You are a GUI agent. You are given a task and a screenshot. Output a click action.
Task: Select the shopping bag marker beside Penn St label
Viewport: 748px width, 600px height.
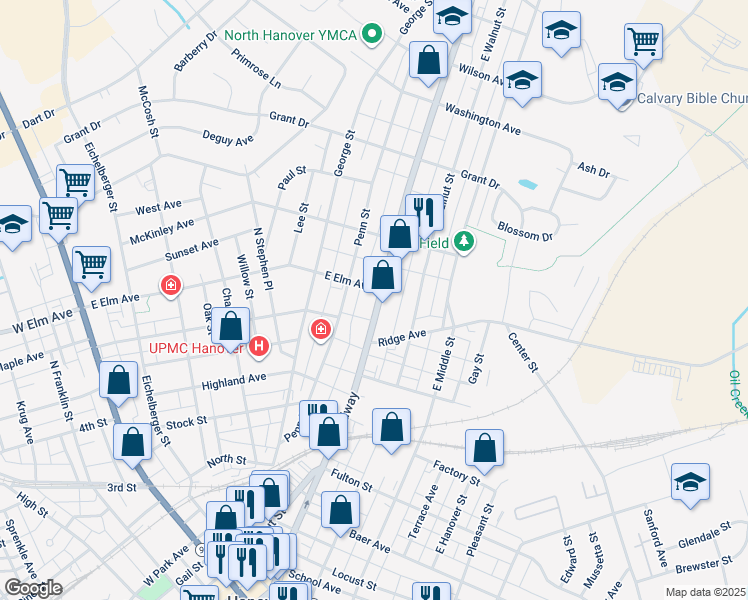pyautogui.click(x=400, y=236)
